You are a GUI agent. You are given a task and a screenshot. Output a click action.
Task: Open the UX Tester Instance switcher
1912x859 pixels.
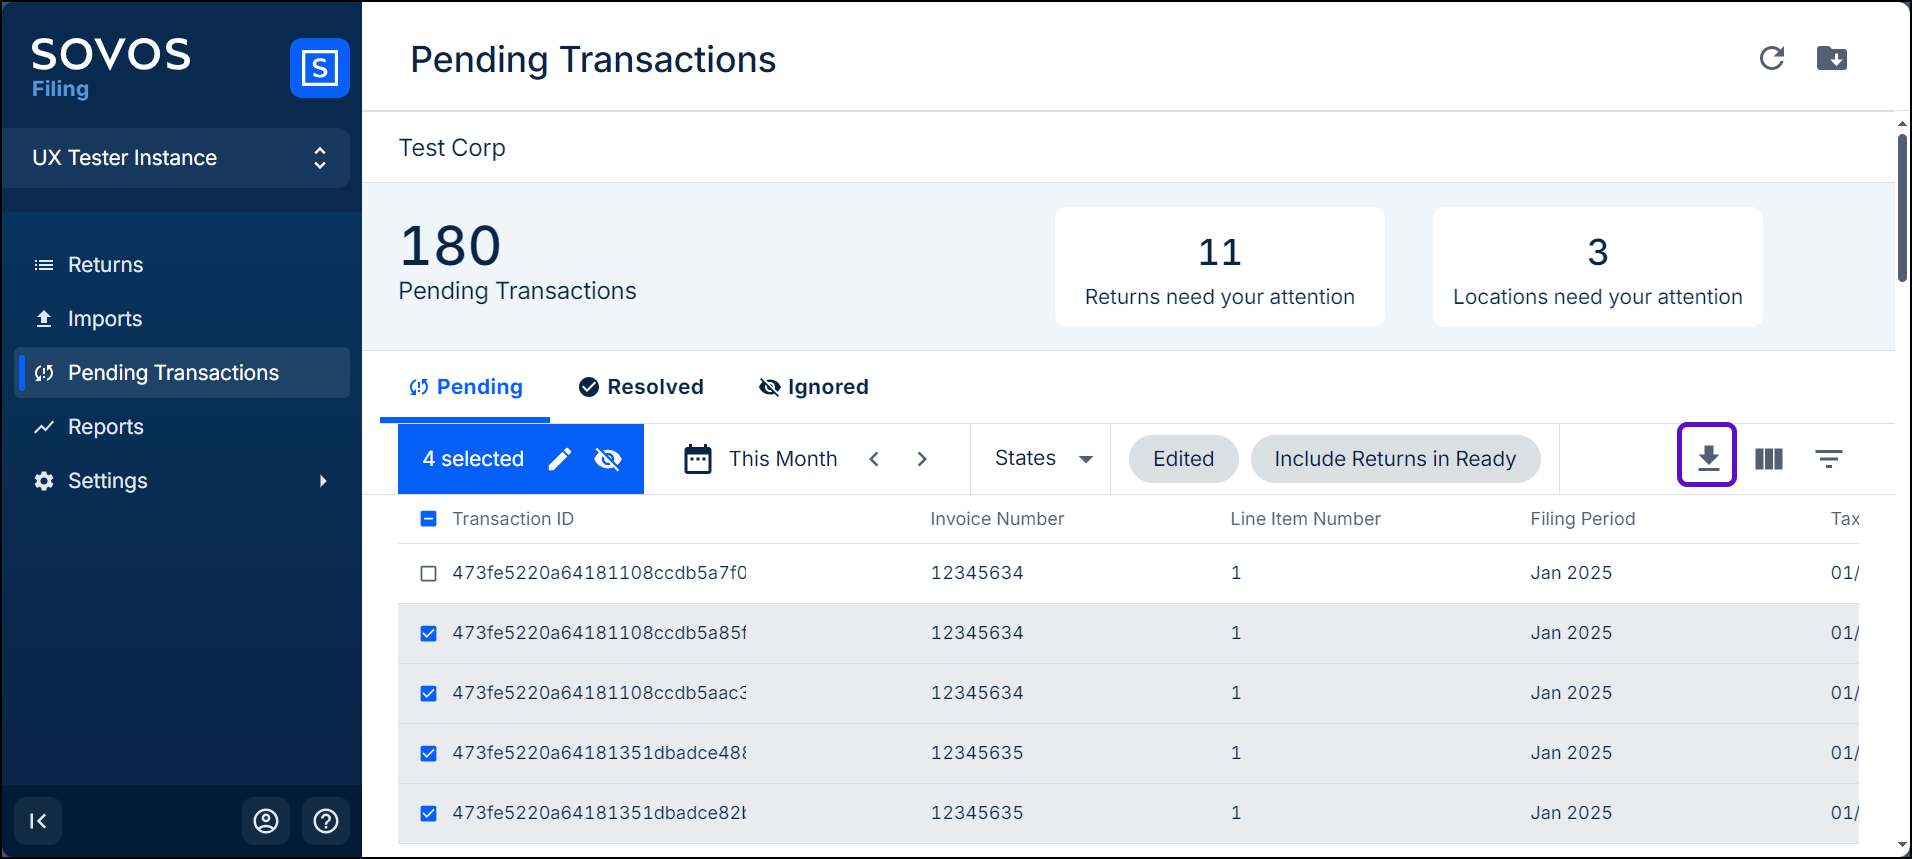(176, 158)
